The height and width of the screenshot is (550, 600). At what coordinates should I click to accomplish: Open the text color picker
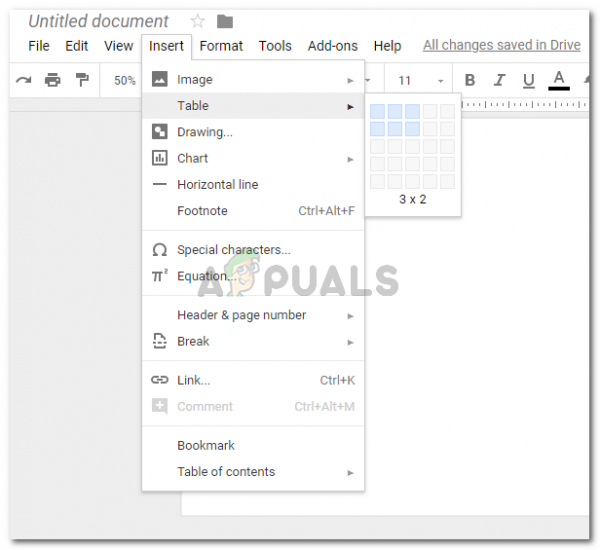click(x=559, y=80)
